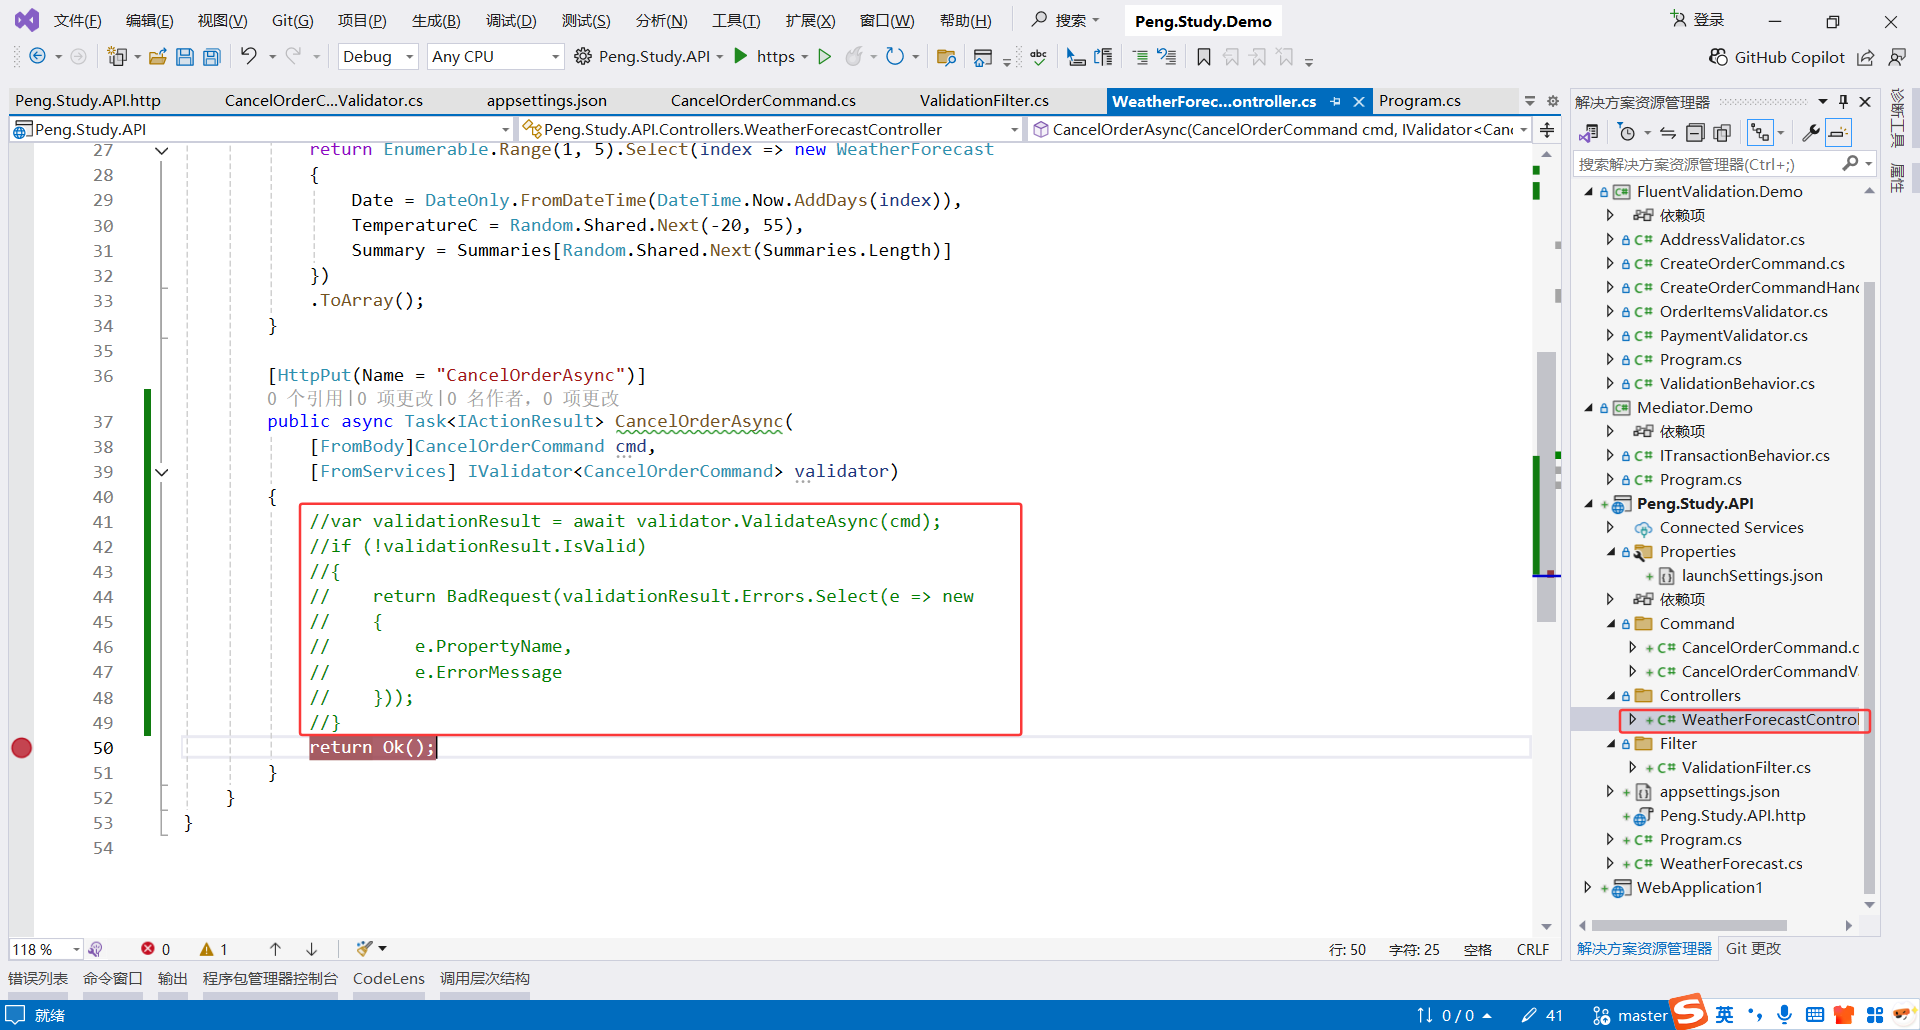Click the 搜索 search box in title bar
The height and width of the screenshot is (1030, 1920).
click(x=1066, y=20)
